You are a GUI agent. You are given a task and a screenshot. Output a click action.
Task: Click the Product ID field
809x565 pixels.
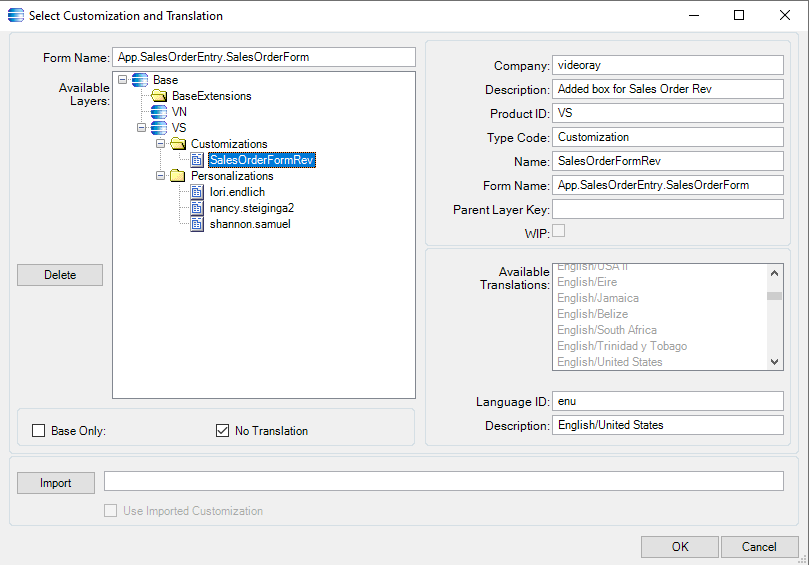pyautogui.click(x=668, y=113)
